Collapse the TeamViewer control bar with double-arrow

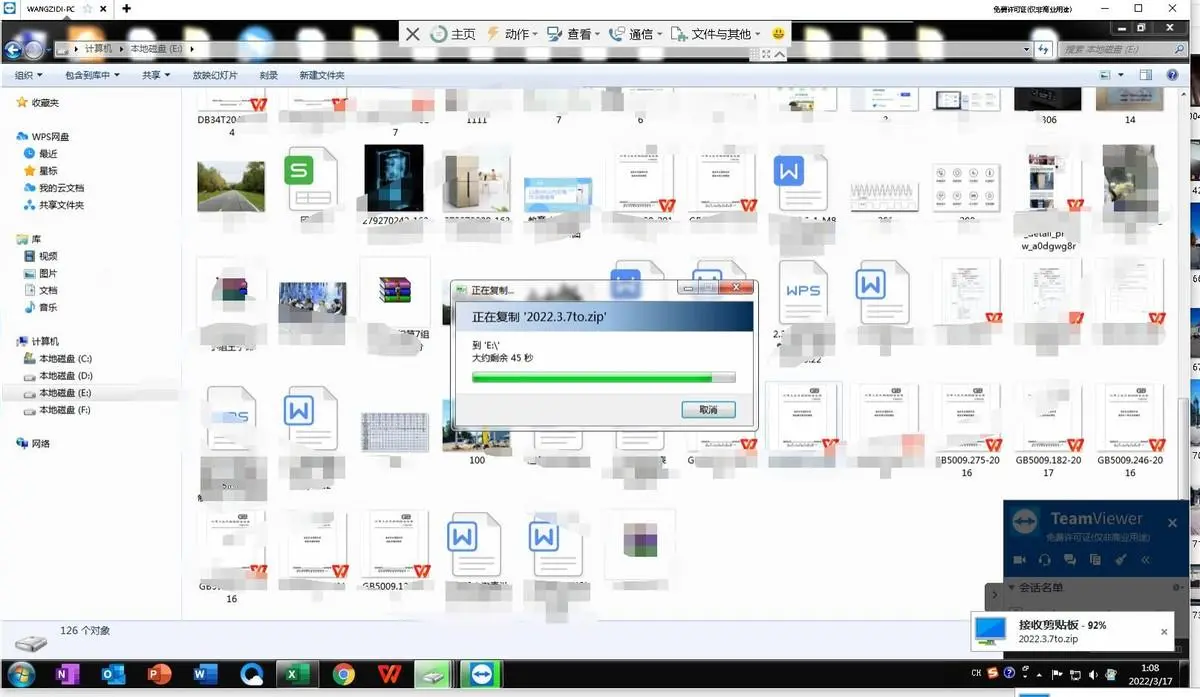[1146, 559]
